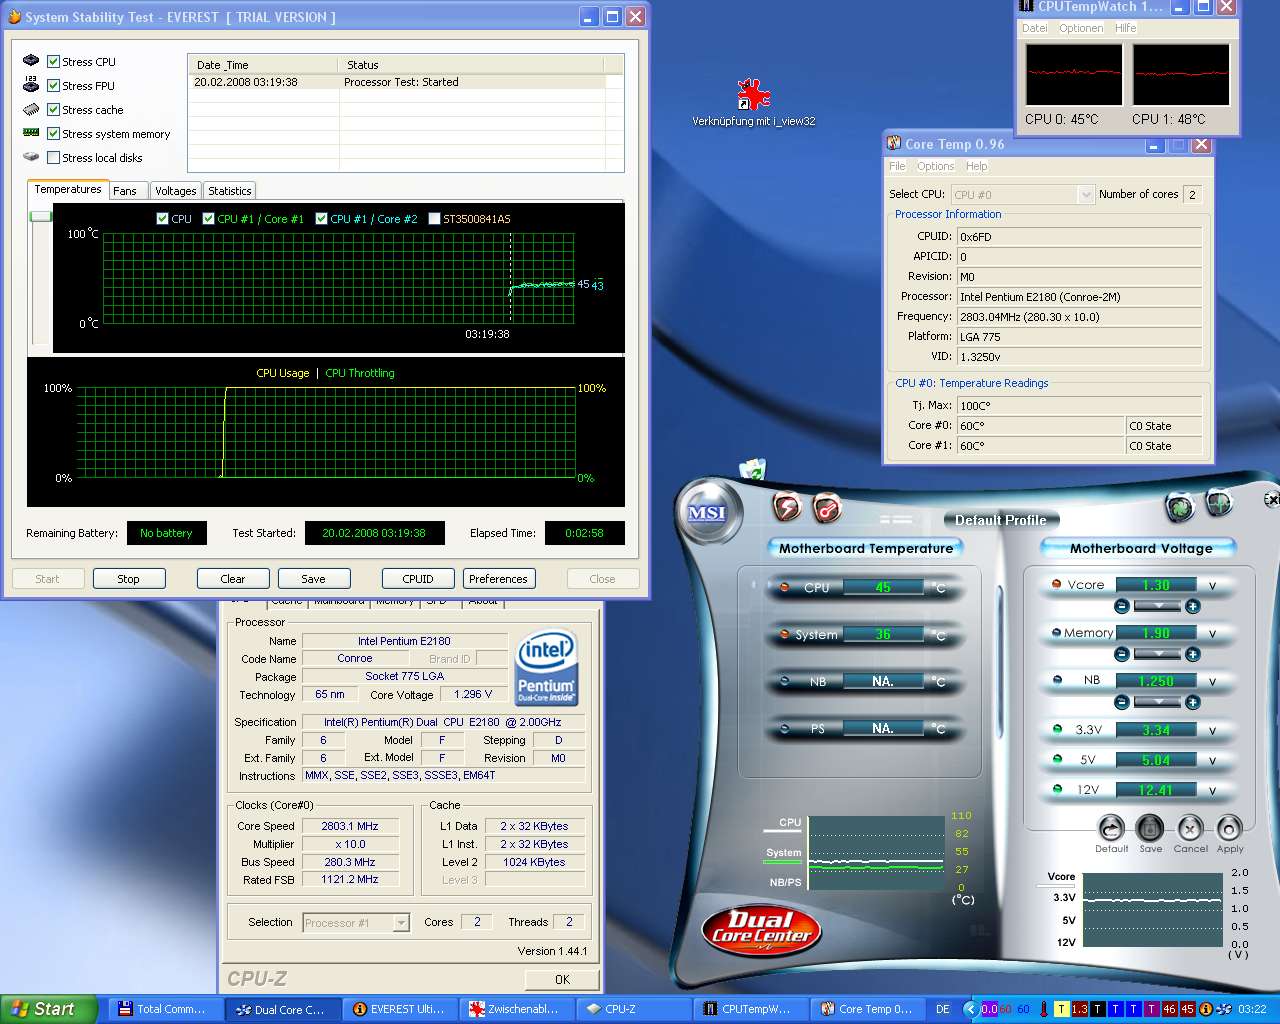Toggle the Stress cache checkbox

point(54,110)
